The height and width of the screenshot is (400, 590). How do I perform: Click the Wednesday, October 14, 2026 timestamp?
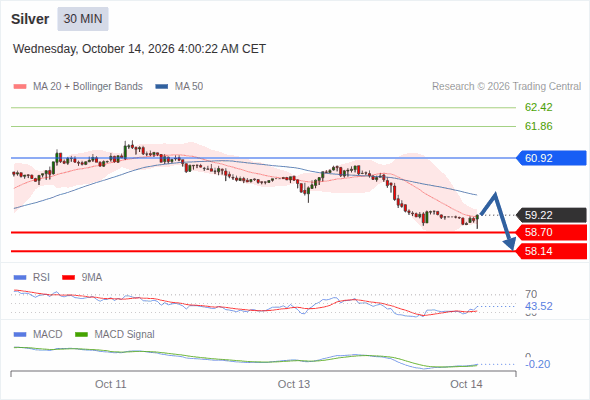click(139, 49)
